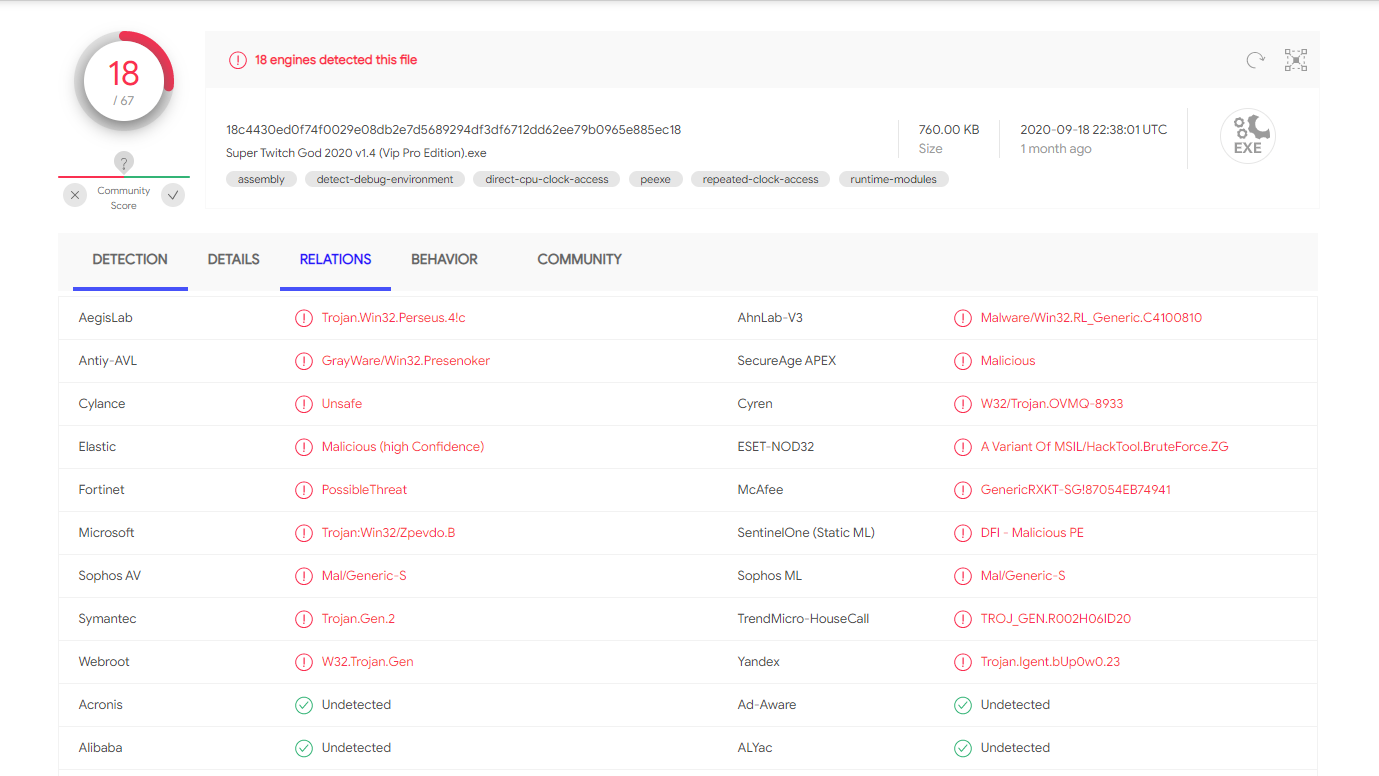The width and height of the screenshot is (1379, 776).
Task: Click the EXE file type icon
Action: click(1247, 136)
